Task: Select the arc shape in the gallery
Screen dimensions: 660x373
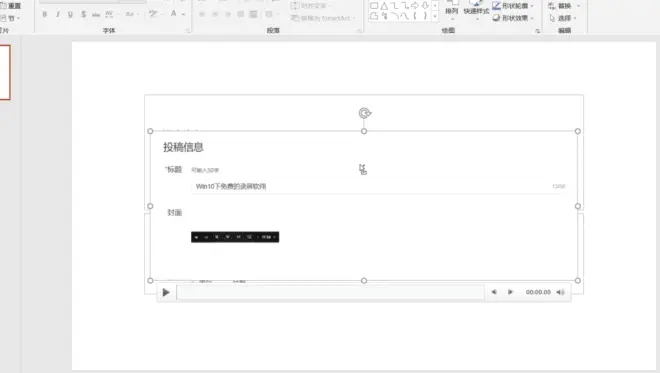Action: [394, 16]
